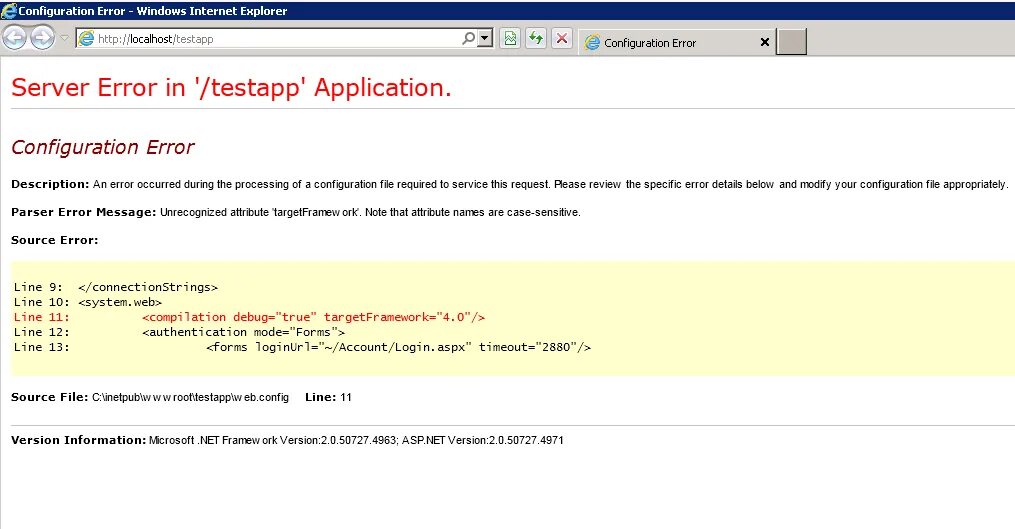Click the page icon in the address bar
The width and height of the screenshot is (1015, 529).
pos(86,39)
